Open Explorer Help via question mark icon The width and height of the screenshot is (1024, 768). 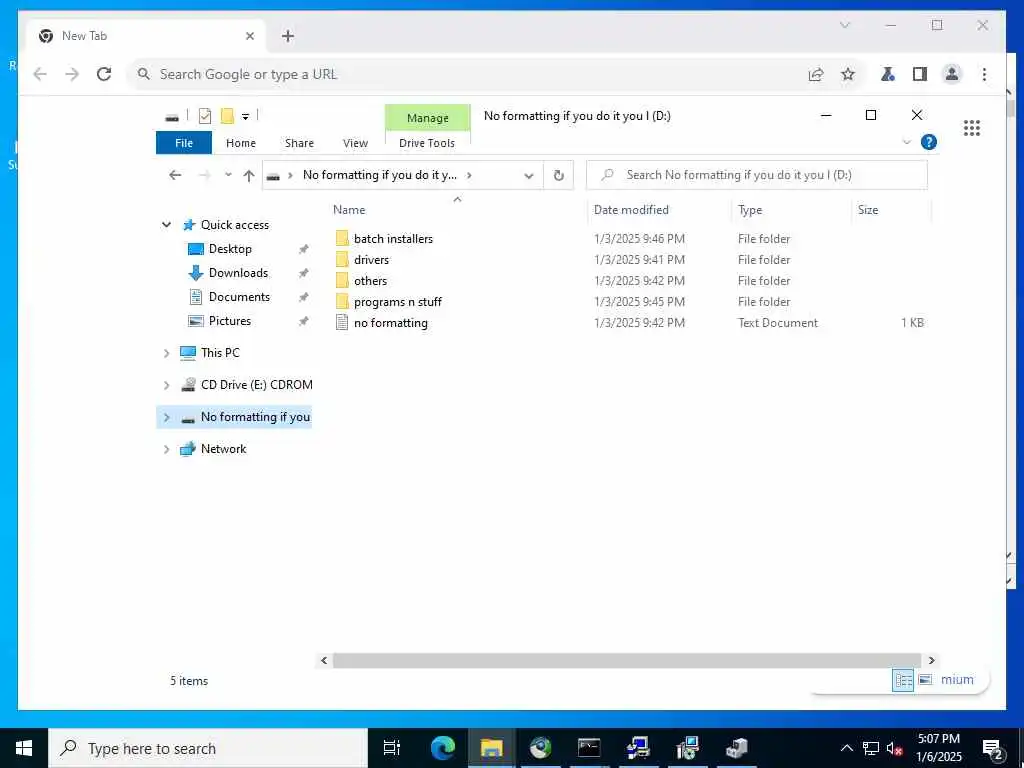[929, 142]
